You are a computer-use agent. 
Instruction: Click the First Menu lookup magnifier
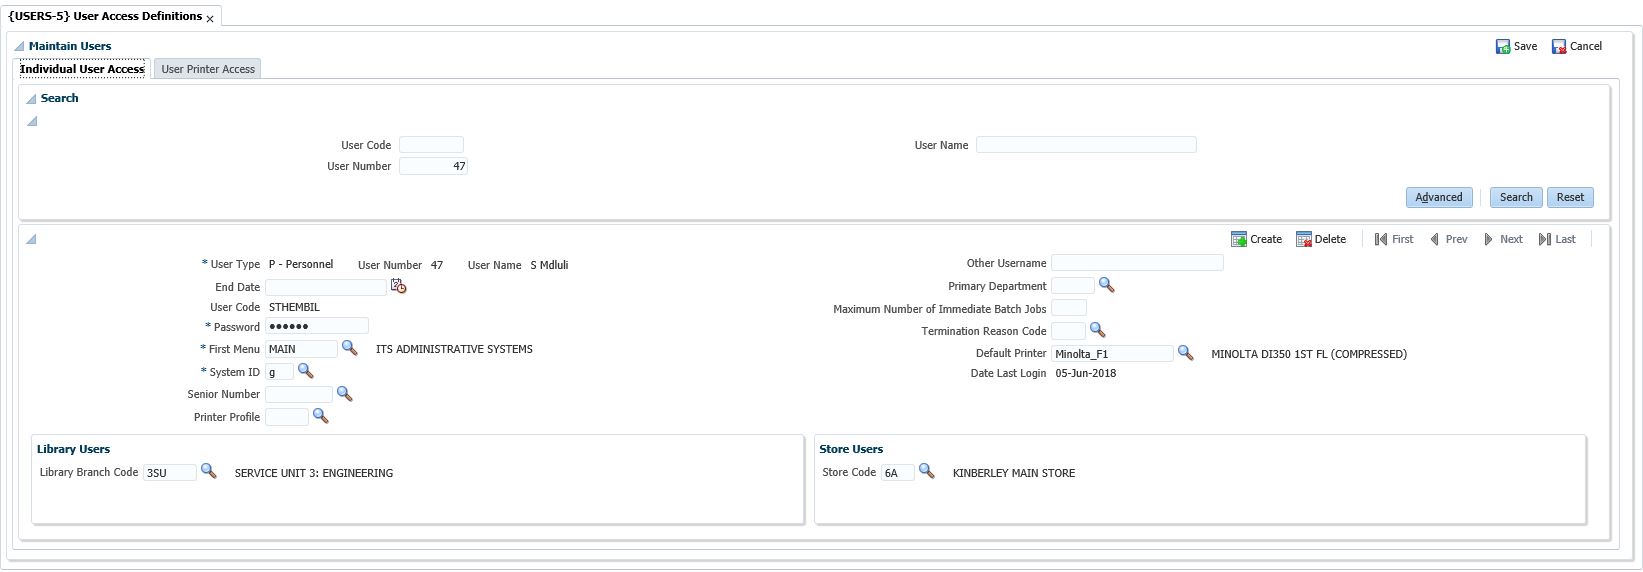(x=349, y=348)
